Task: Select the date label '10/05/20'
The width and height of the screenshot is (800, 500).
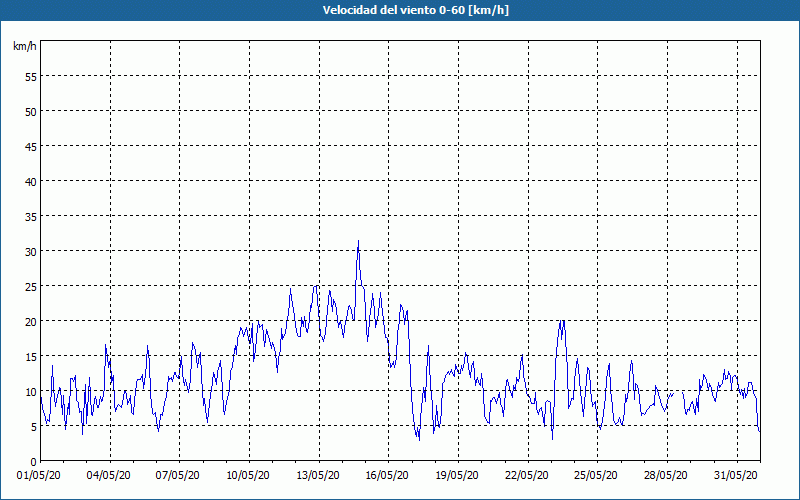Action: click(248, 475)
